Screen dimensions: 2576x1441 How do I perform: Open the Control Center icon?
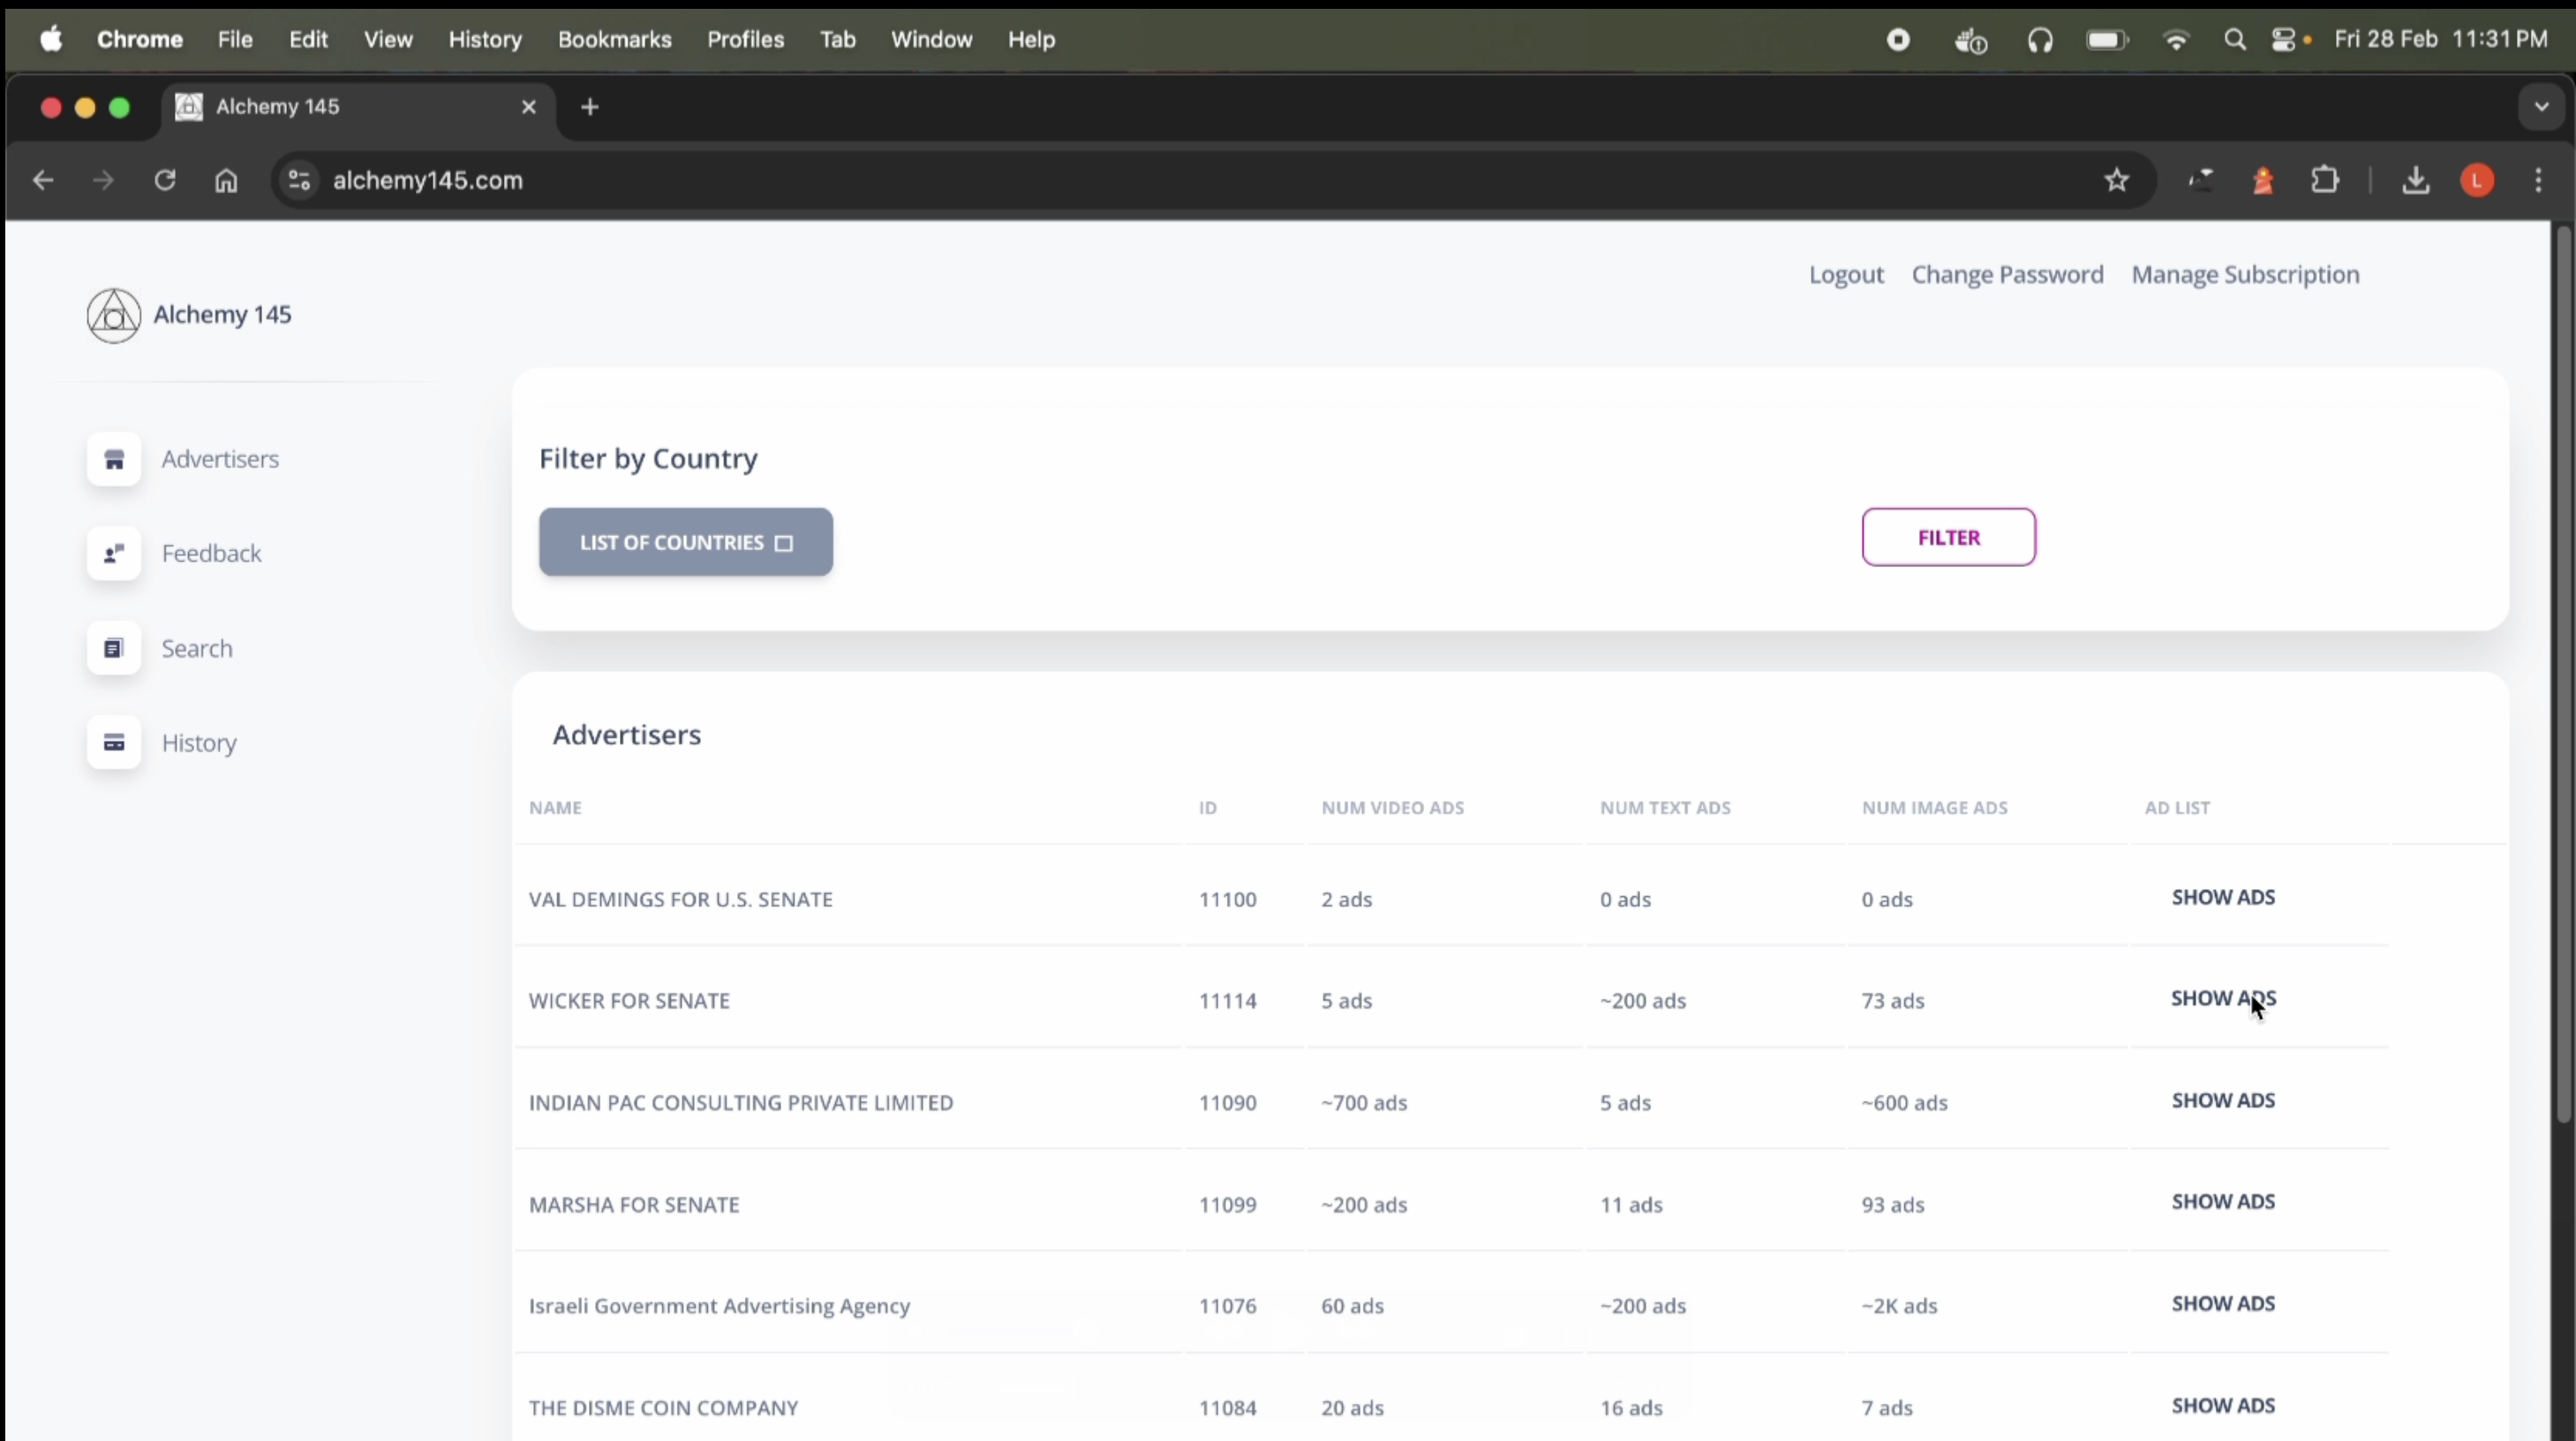point(2284,39)
